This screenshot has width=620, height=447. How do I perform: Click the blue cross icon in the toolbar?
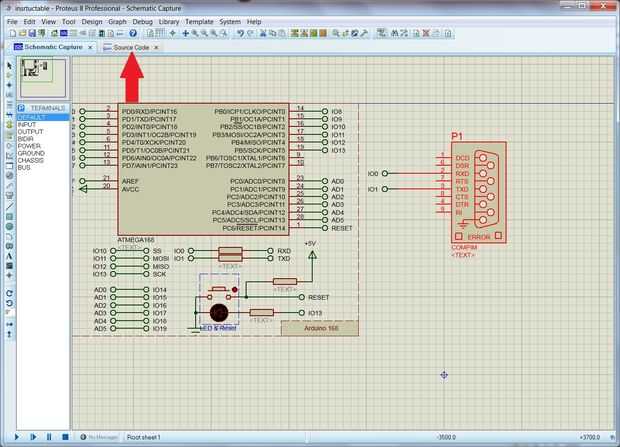[185, 34]
